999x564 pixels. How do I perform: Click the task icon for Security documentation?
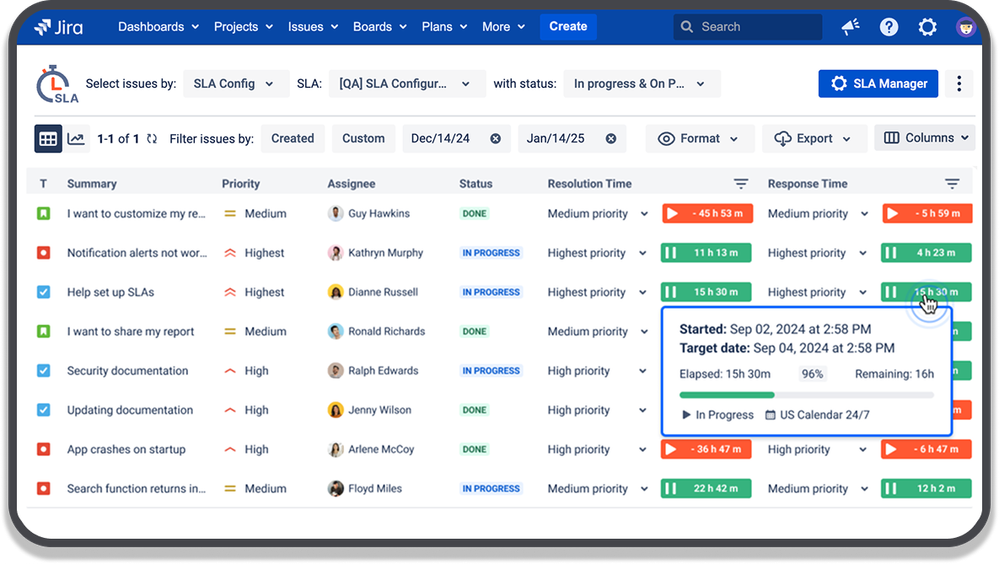[43, 371]
